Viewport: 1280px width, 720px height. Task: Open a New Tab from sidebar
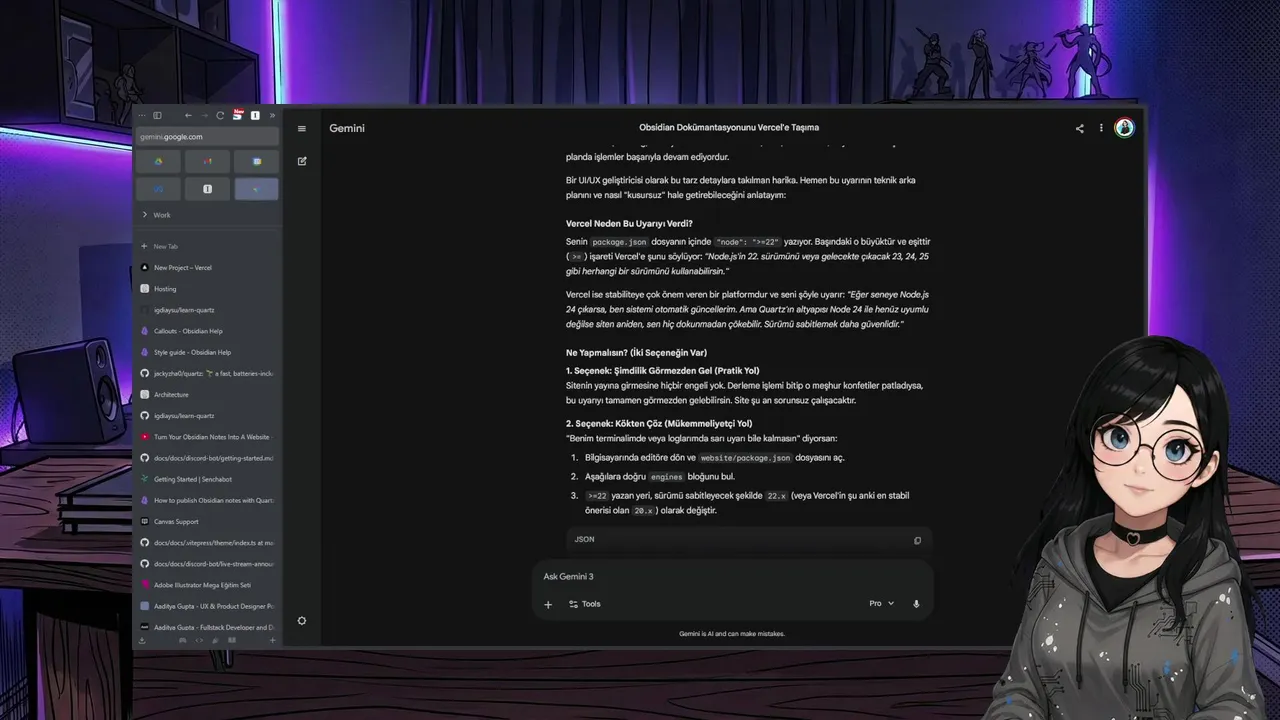click(208, 246)
